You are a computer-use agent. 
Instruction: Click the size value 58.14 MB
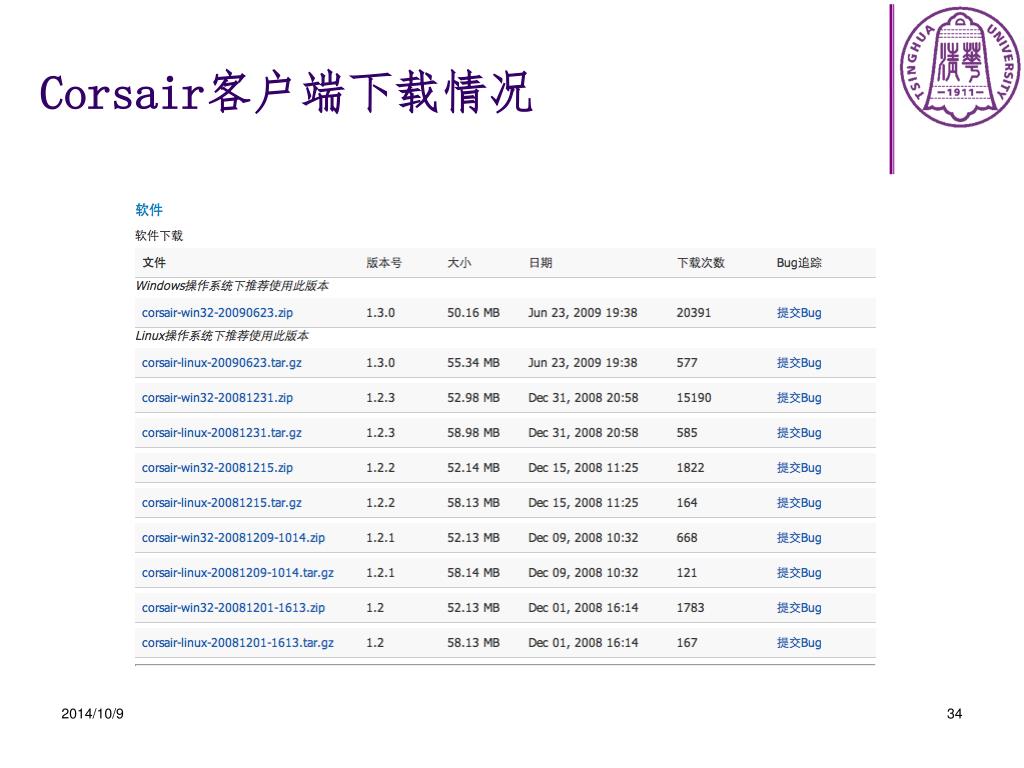[473, 573]
